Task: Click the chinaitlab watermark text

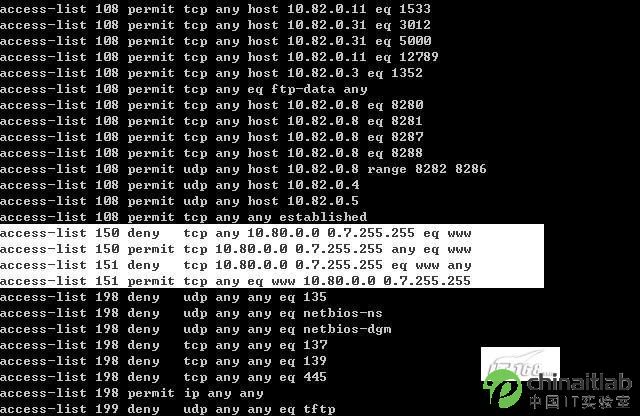Action: tap(580, 383)
